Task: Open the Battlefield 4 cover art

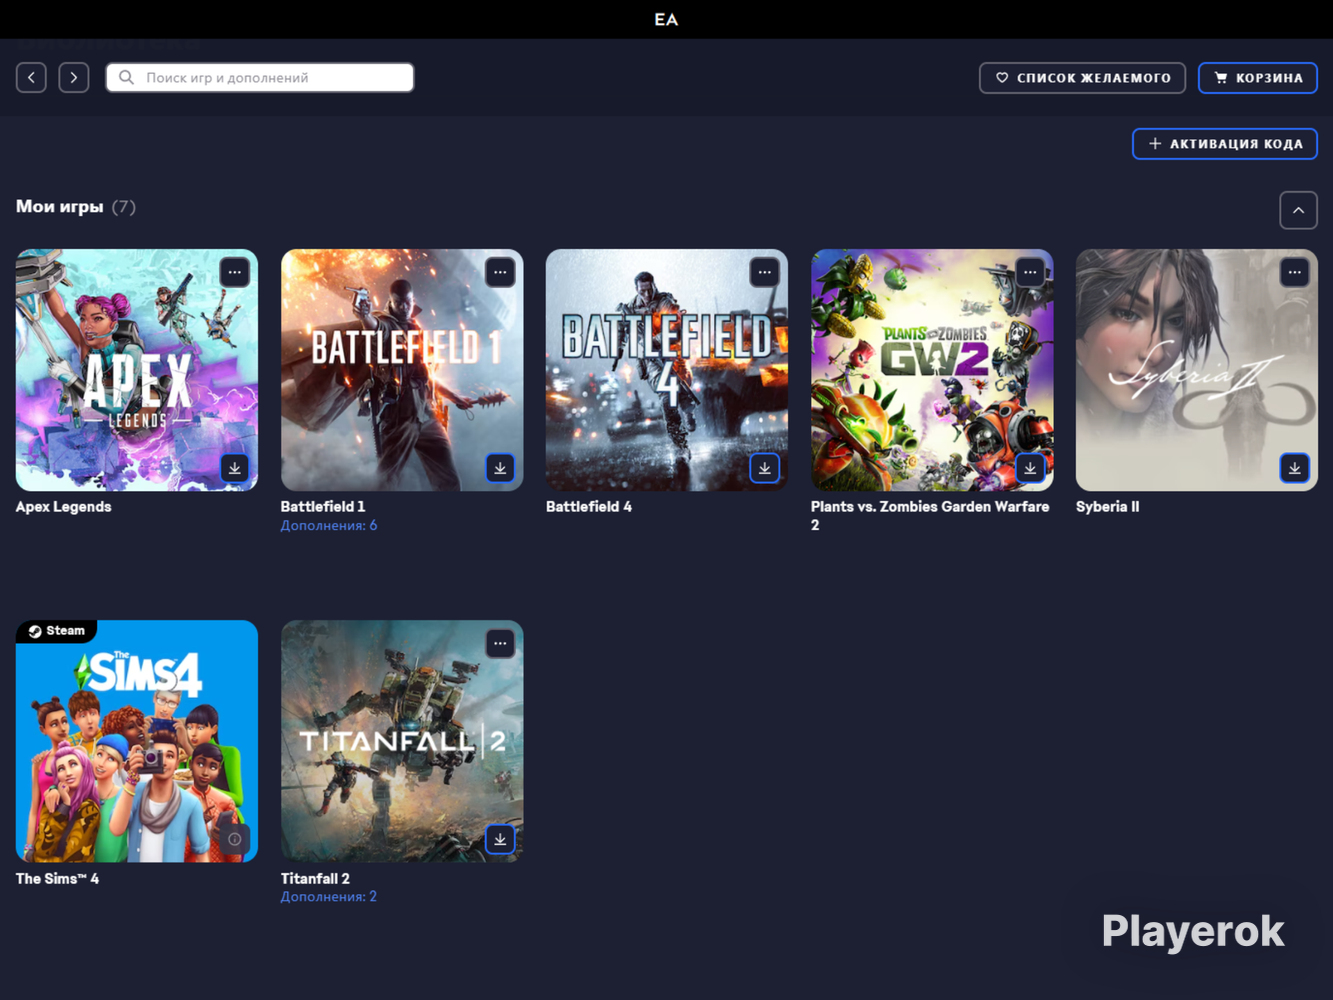Action: tap(667, 370)
